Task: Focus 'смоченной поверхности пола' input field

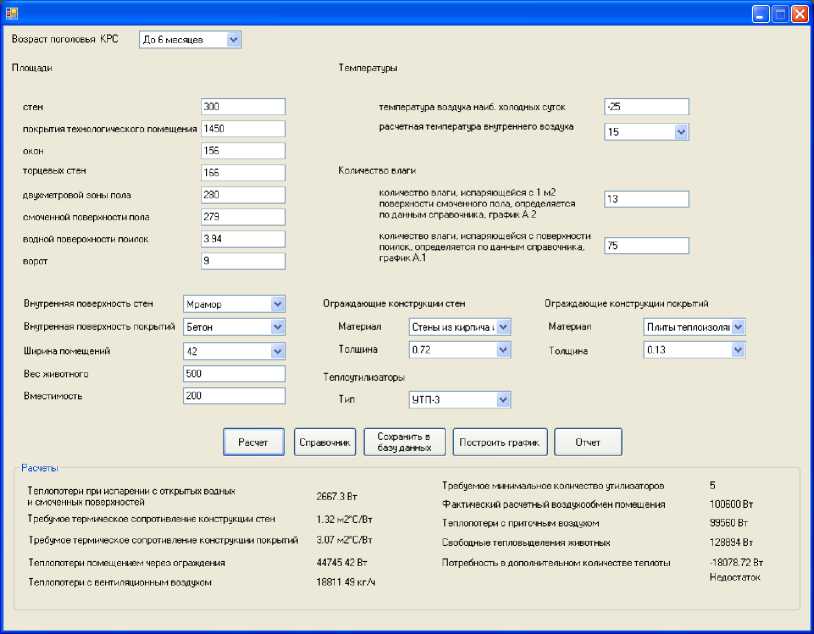Action: pyautogui.click(x=243, y=217)
